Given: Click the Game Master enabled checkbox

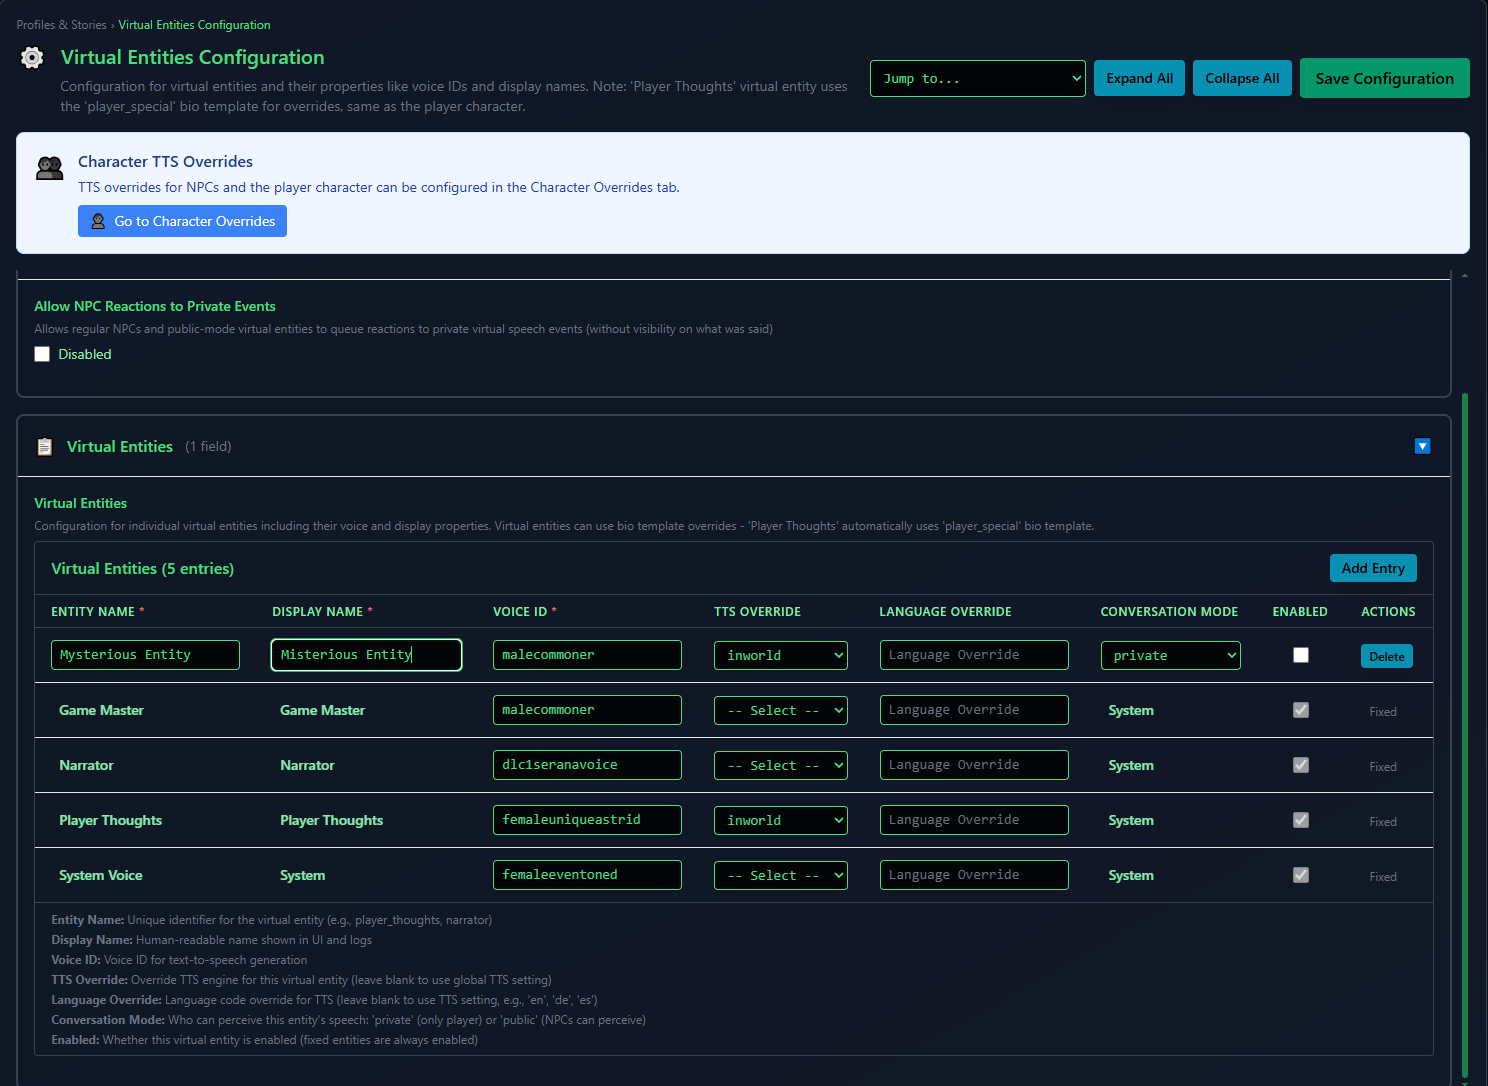Looking at the screenshot, I should click(x=1300, y=710).
